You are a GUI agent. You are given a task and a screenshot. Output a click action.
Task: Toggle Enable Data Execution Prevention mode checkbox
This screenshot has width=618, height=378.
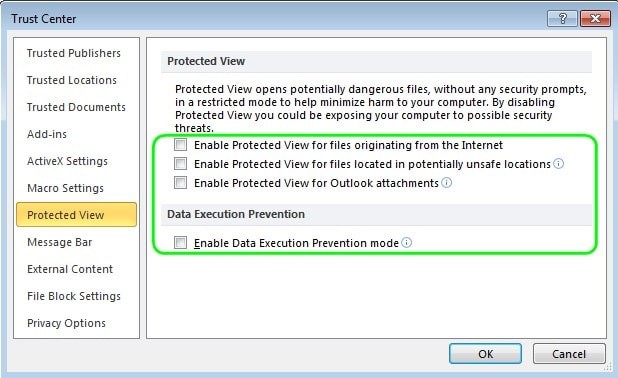click(x=181, y=242)
